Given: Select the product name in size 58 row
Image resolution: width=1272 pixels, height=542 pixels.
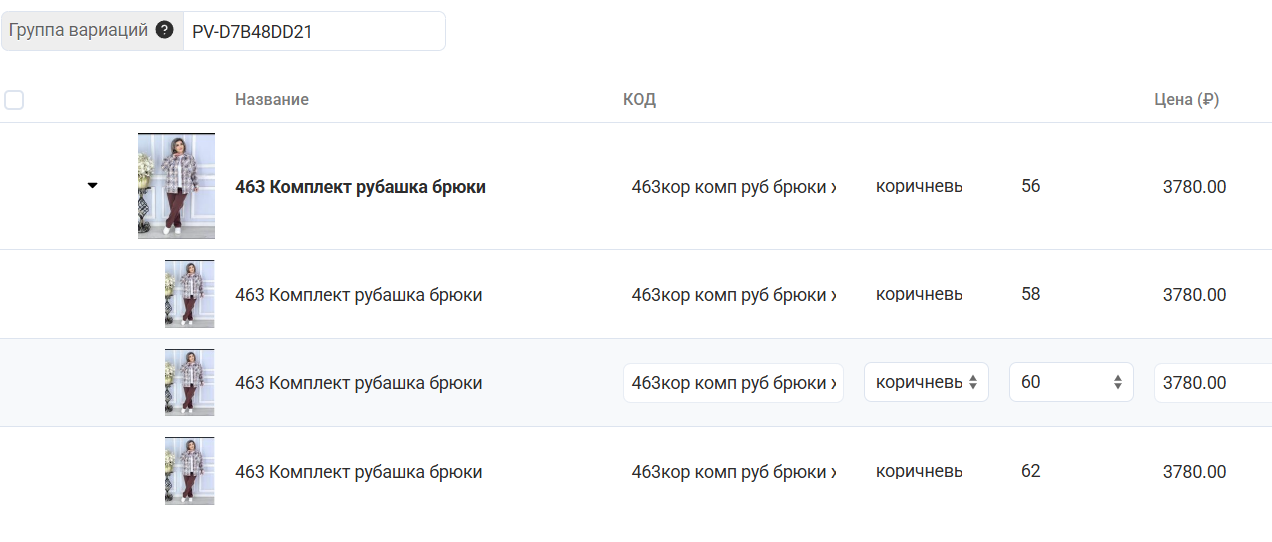Looking at the screenshot, I should (358, 295).
